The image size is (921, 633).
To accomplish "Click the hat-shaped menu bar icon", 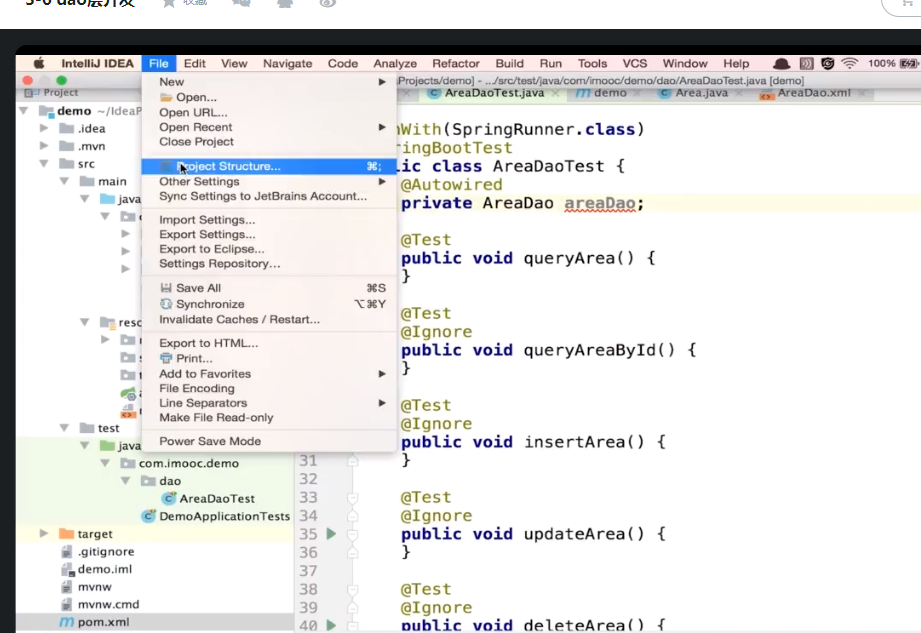I will [x=781, y=63].
